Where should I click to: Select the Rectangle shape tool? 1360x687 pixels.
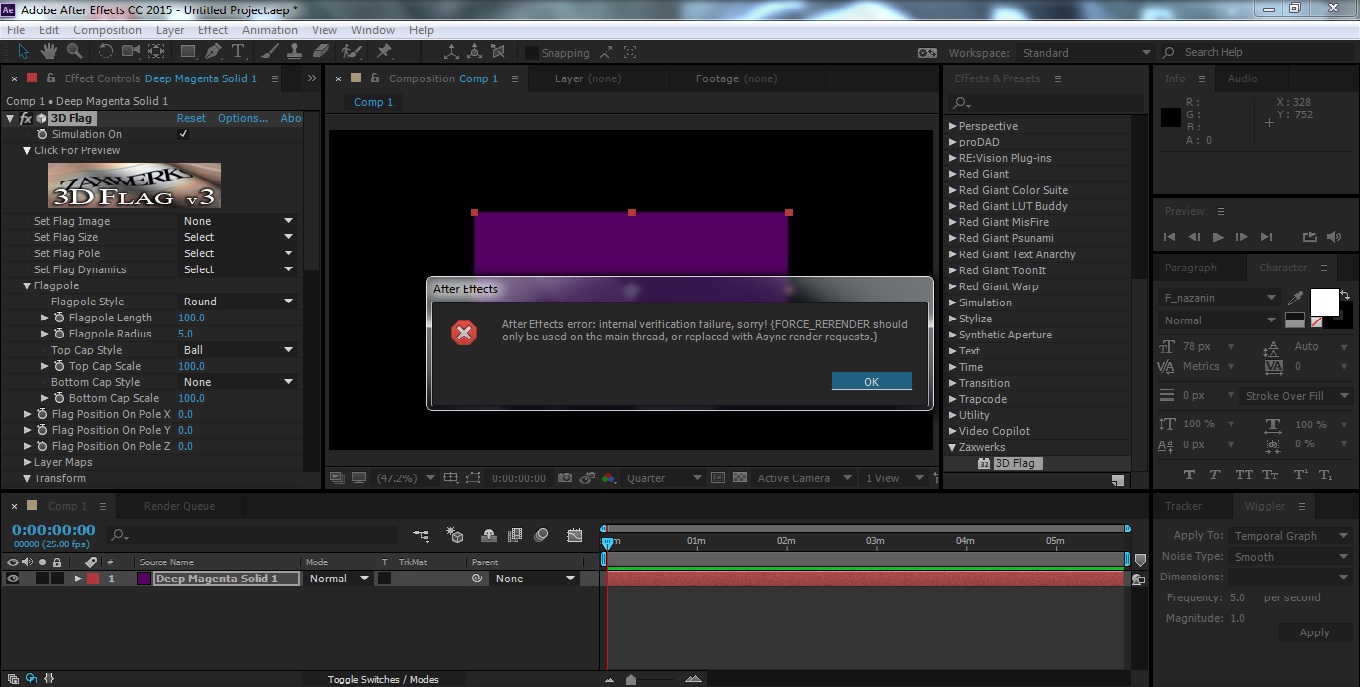point(188,51)
